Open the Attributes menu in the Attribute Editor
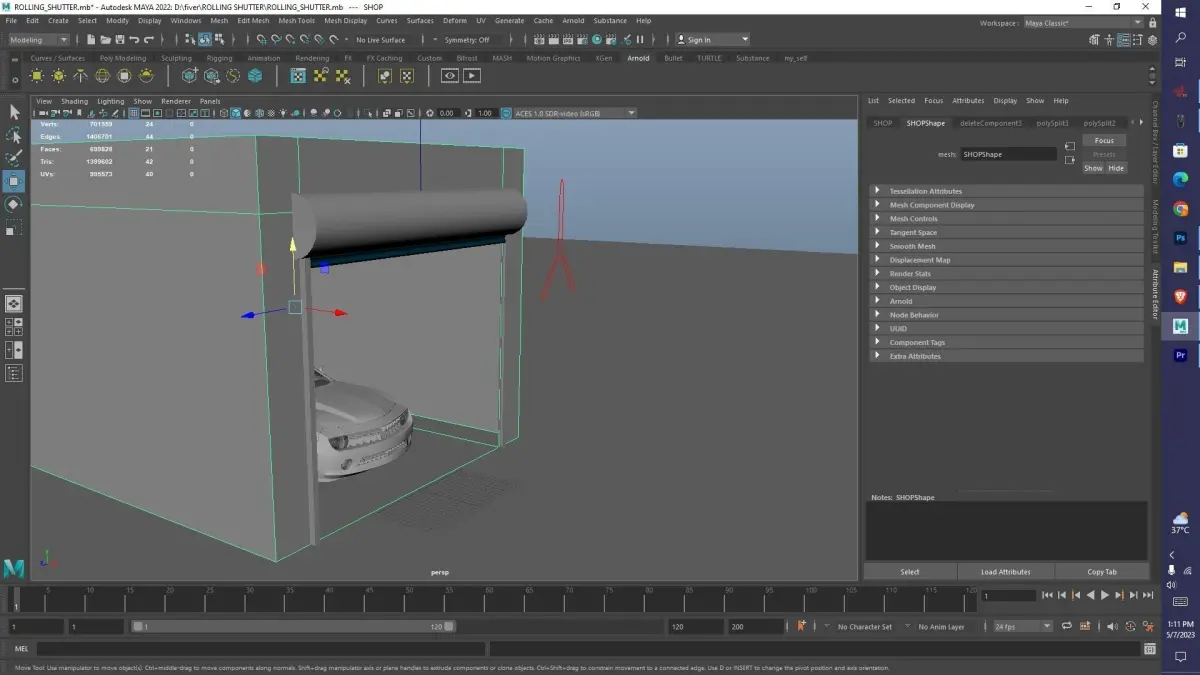 pos(968,101)
